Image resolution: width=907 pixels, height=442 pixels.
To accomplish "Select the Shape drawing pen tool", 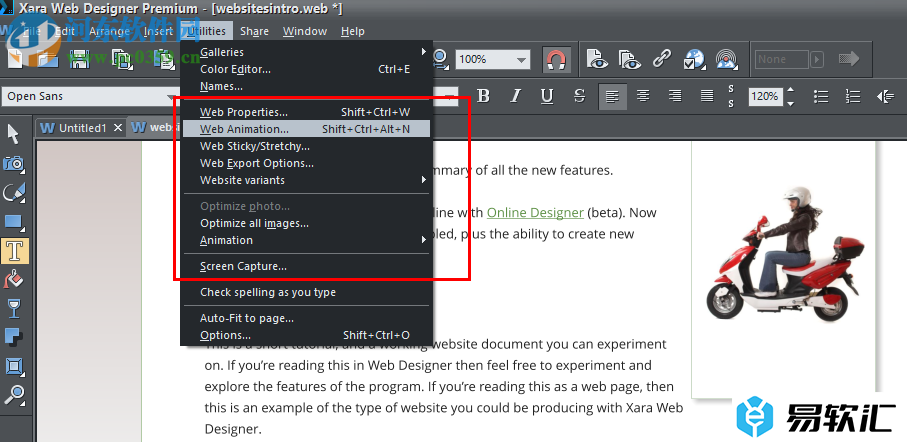I will (14, 193).
